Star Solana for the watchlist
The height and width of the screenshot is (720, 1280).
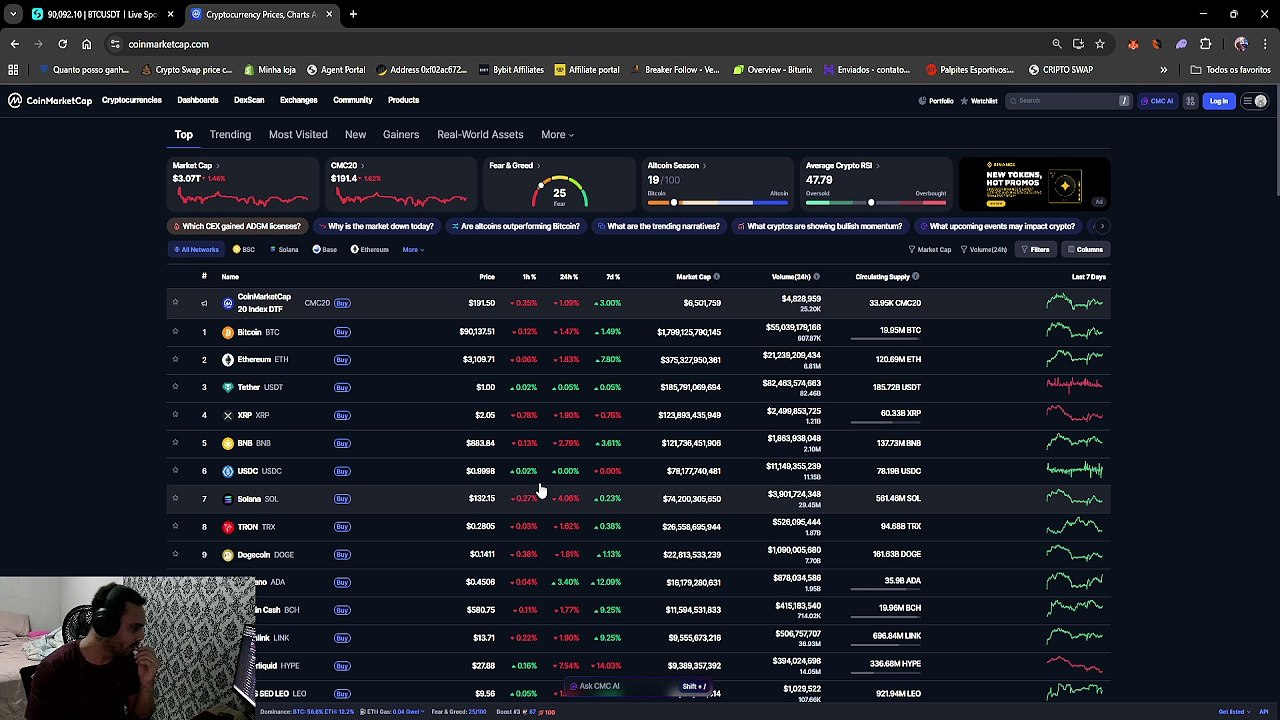tap(175, 498)
